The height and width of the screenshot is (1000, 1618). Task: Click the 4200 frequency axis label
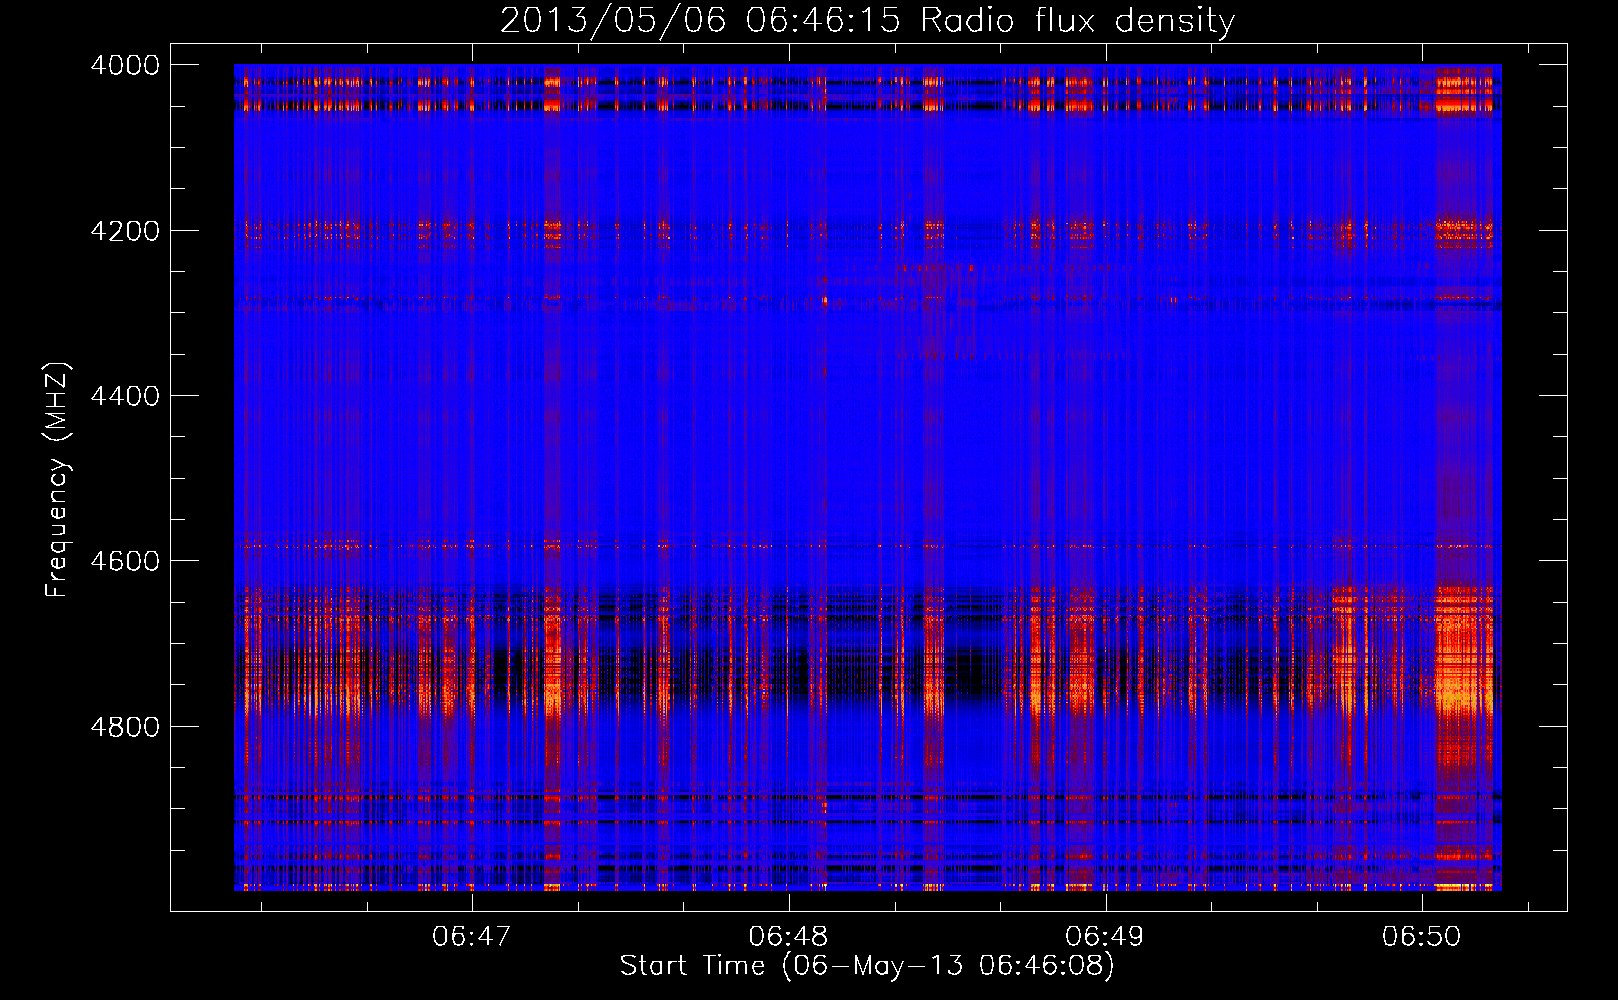[x=125, y=231]
